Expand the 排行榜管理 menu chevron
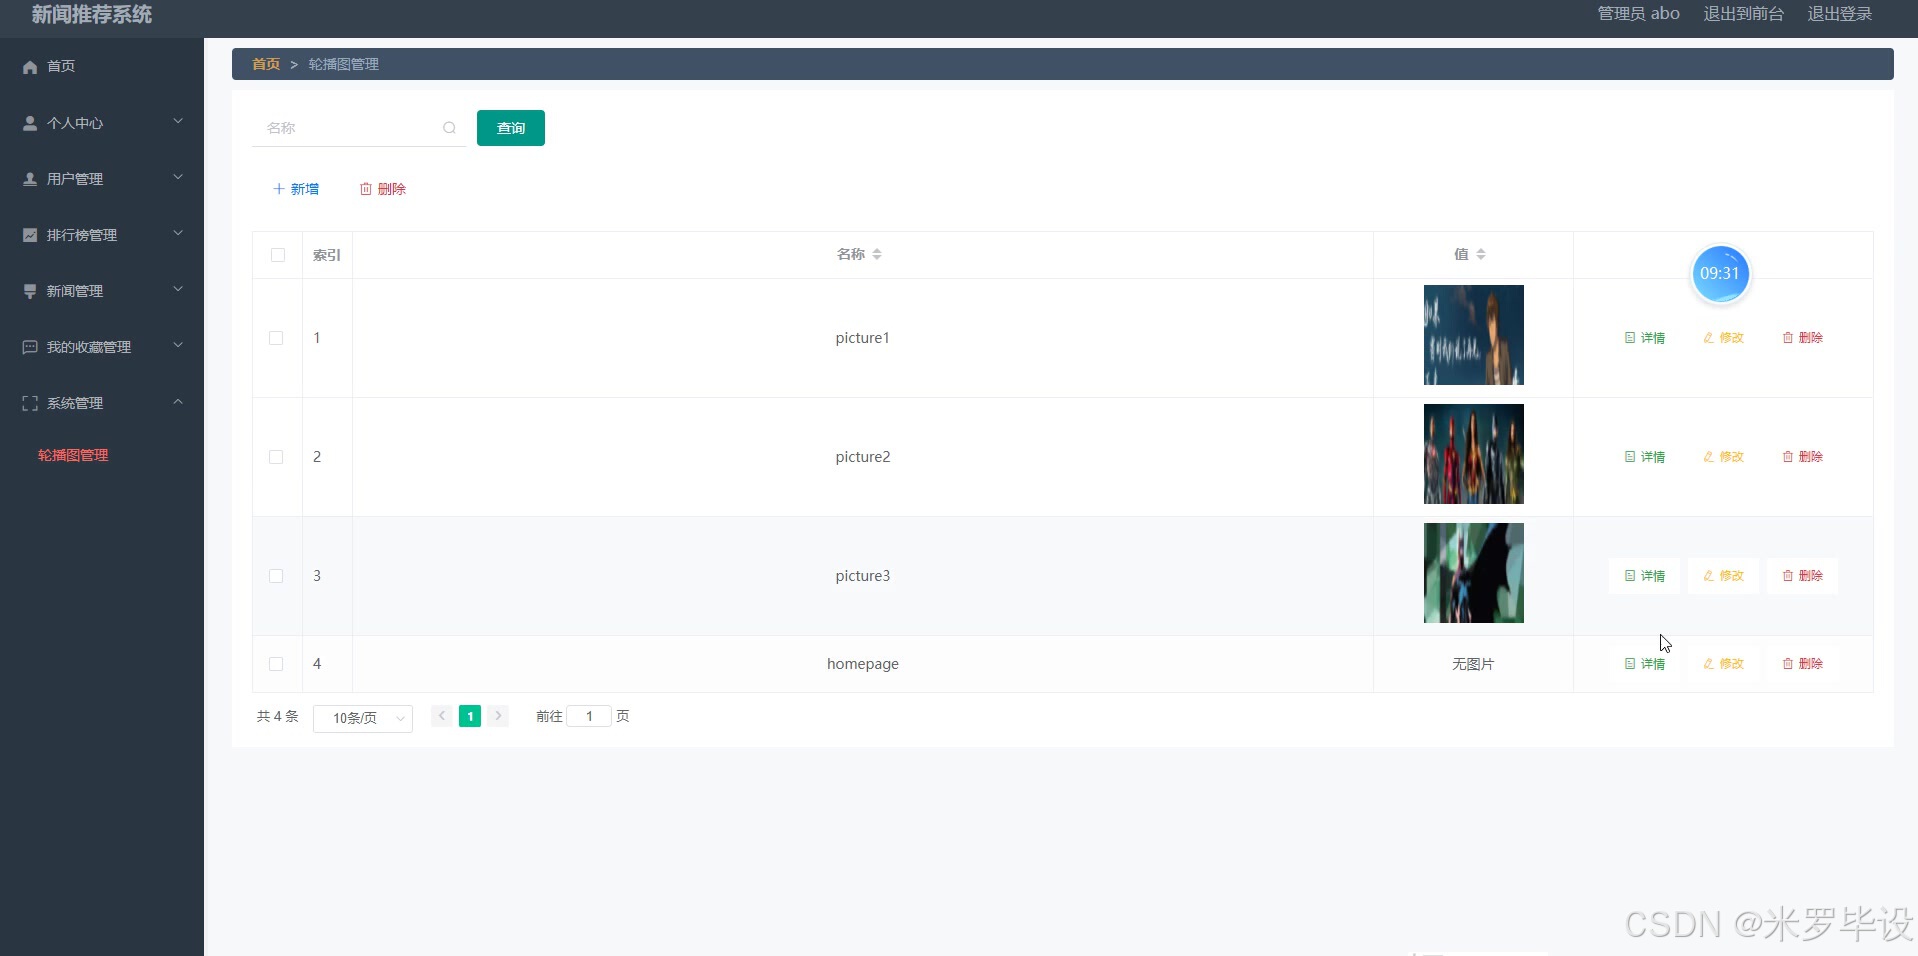This screenshot has width=1918, height=956. click(178, 234)
